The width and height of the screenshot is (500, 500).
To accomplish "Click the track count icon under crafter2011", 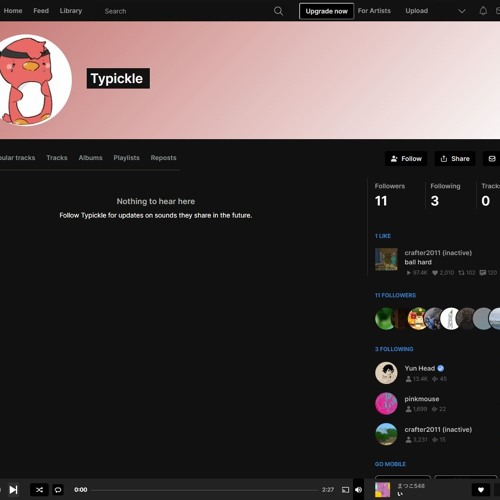I will tap(435, 440).
